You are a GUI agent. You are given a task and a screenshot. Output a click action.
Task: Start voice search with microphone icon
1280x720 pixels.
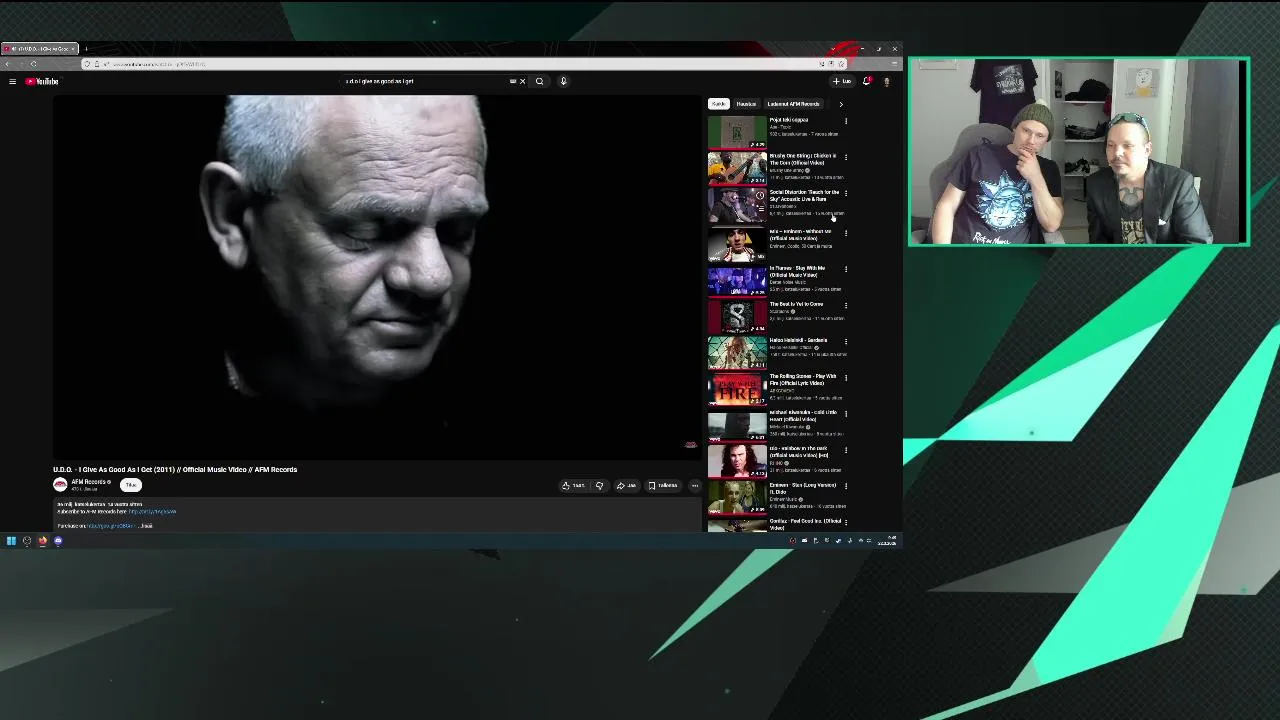pos(563,81)
